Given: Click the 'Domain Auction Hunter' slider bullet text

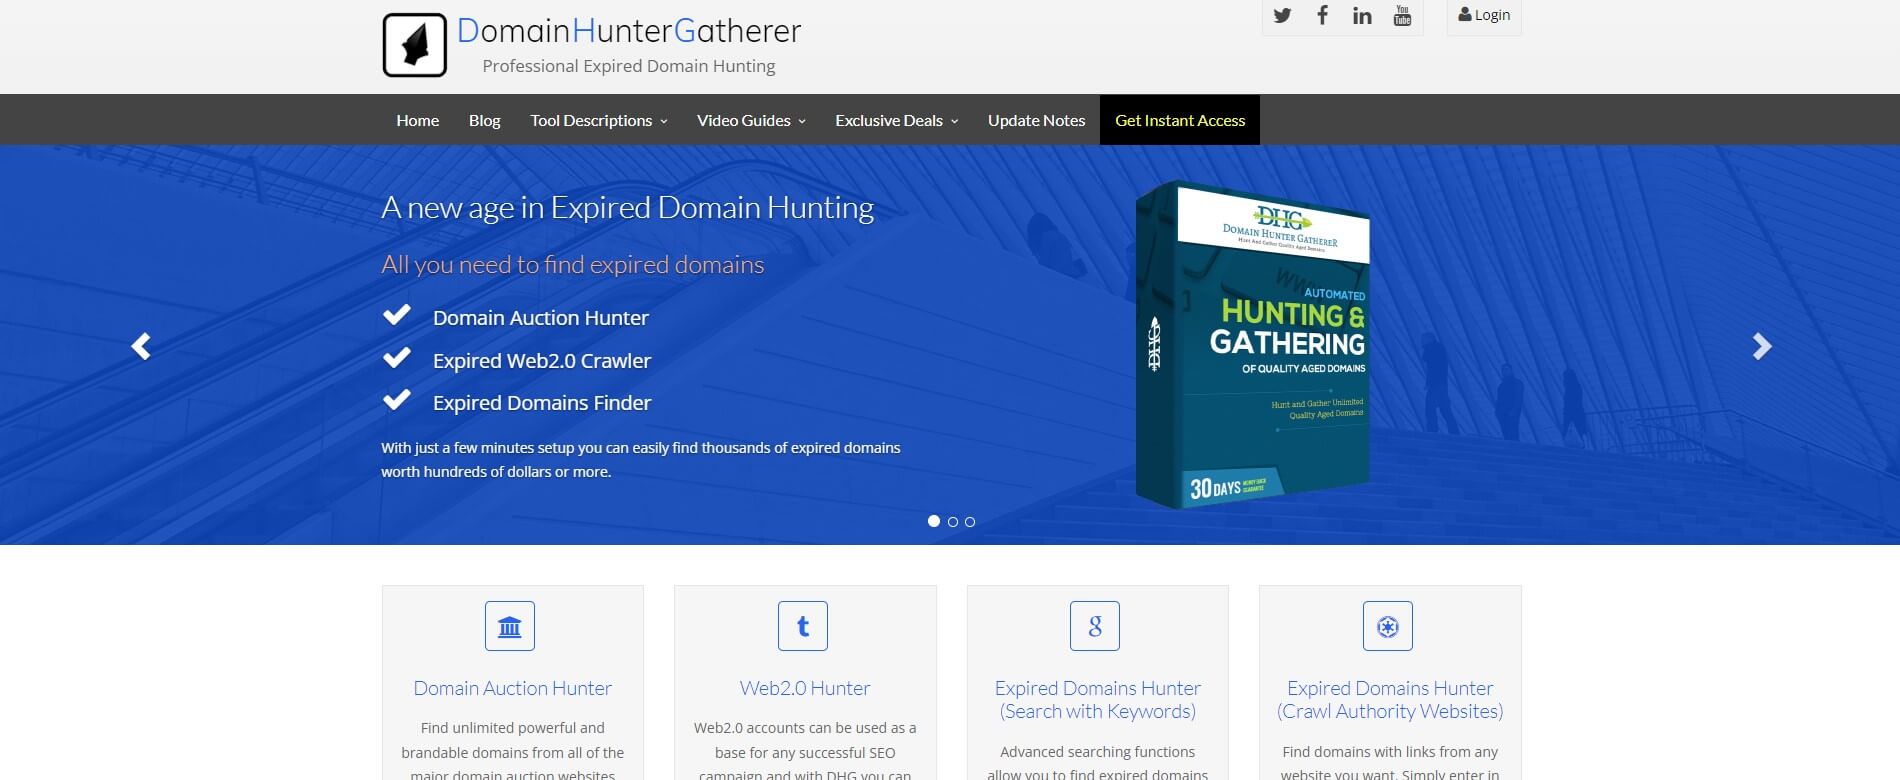Looking at the screenshot, I should click(x=541, y=318).
